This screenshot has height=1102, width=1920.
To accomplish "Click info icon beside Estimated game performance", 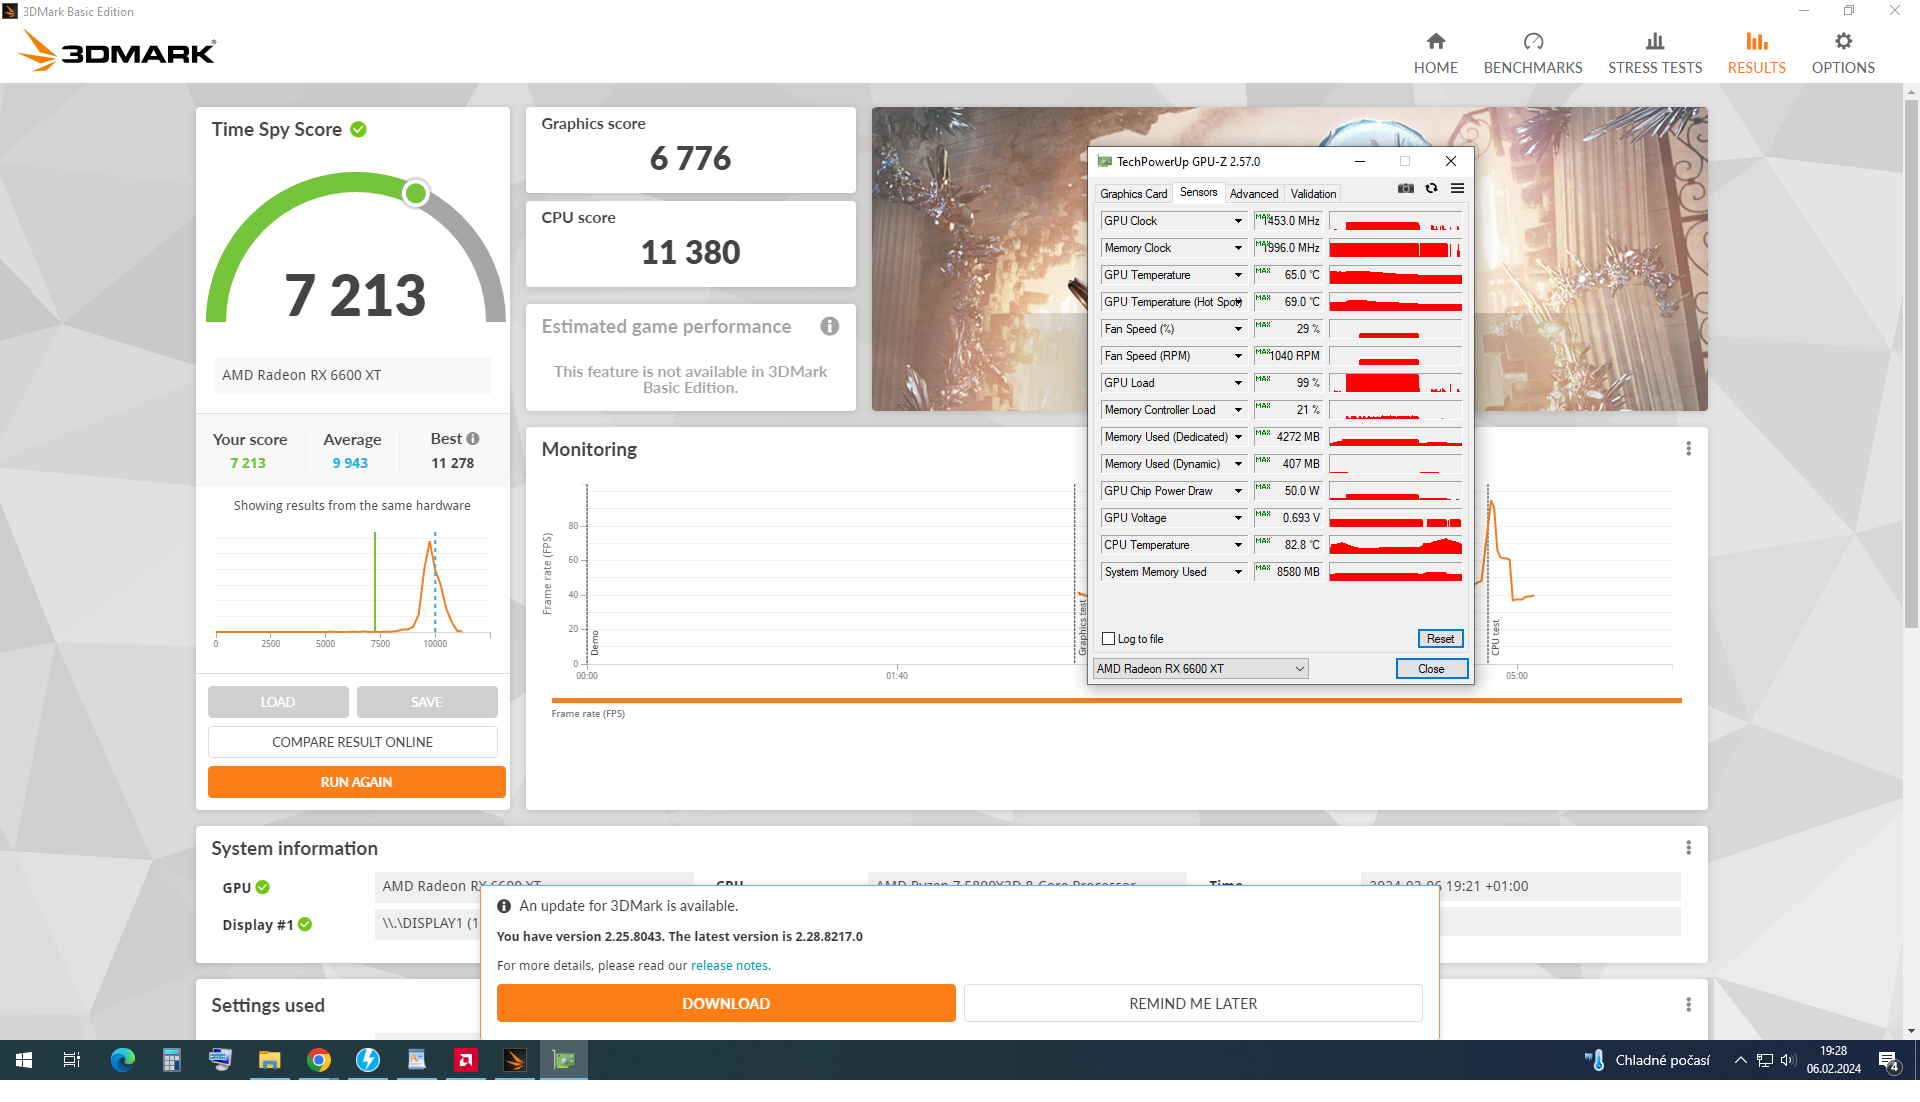I will (x=829, y=326).
